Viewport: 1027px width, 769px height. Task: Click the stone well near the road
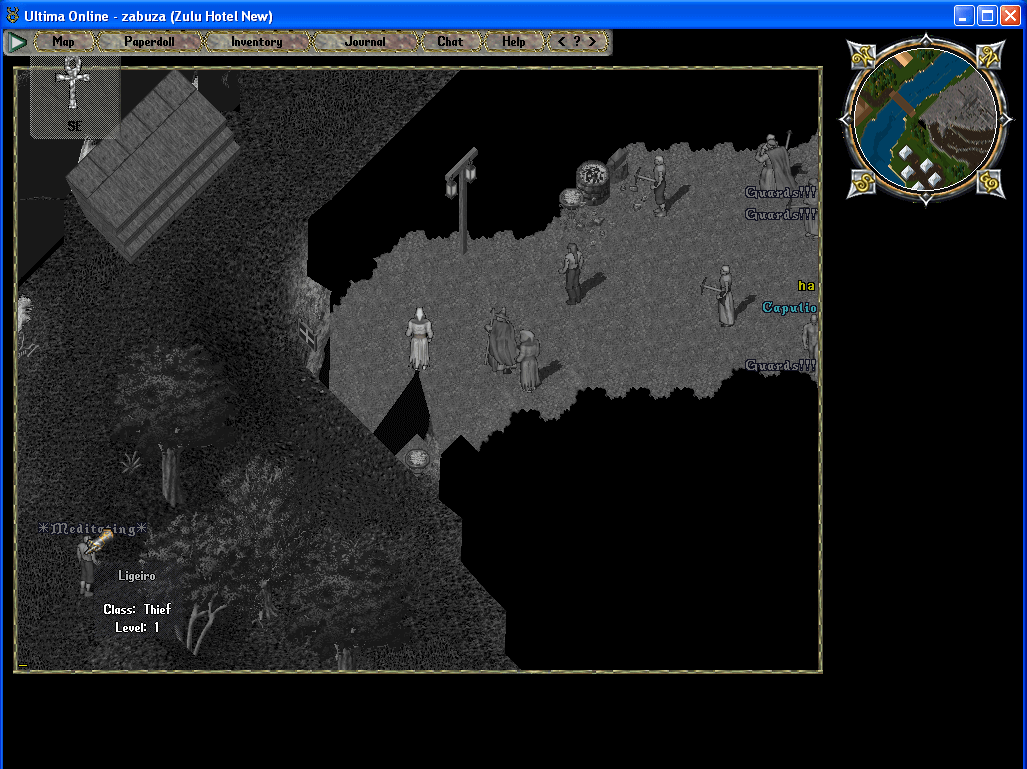(593, 181)
